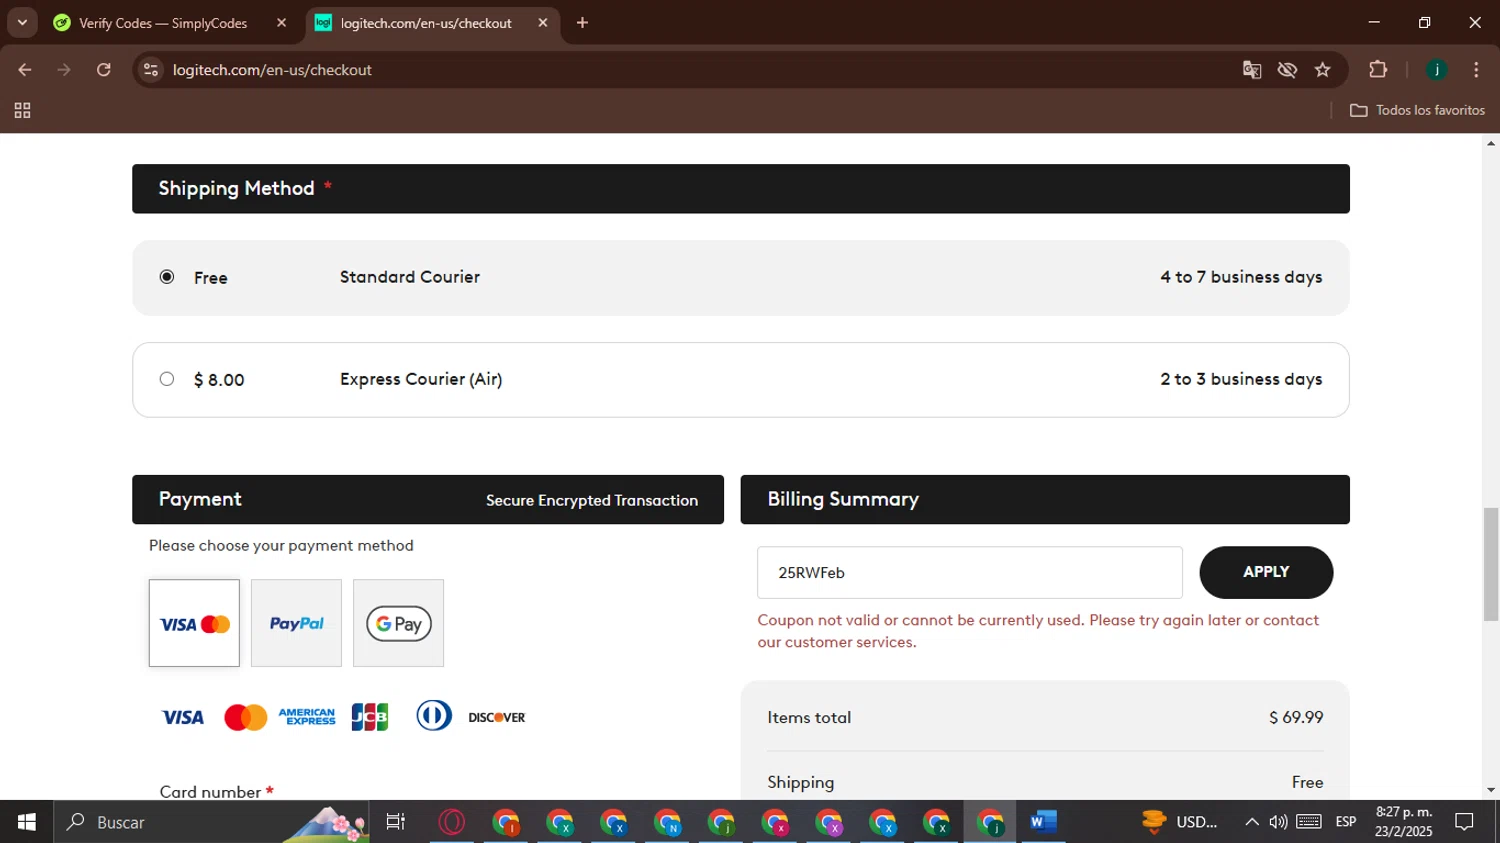Switch to Verify Codes SimplyCodes tab

[x=162, y=23]
